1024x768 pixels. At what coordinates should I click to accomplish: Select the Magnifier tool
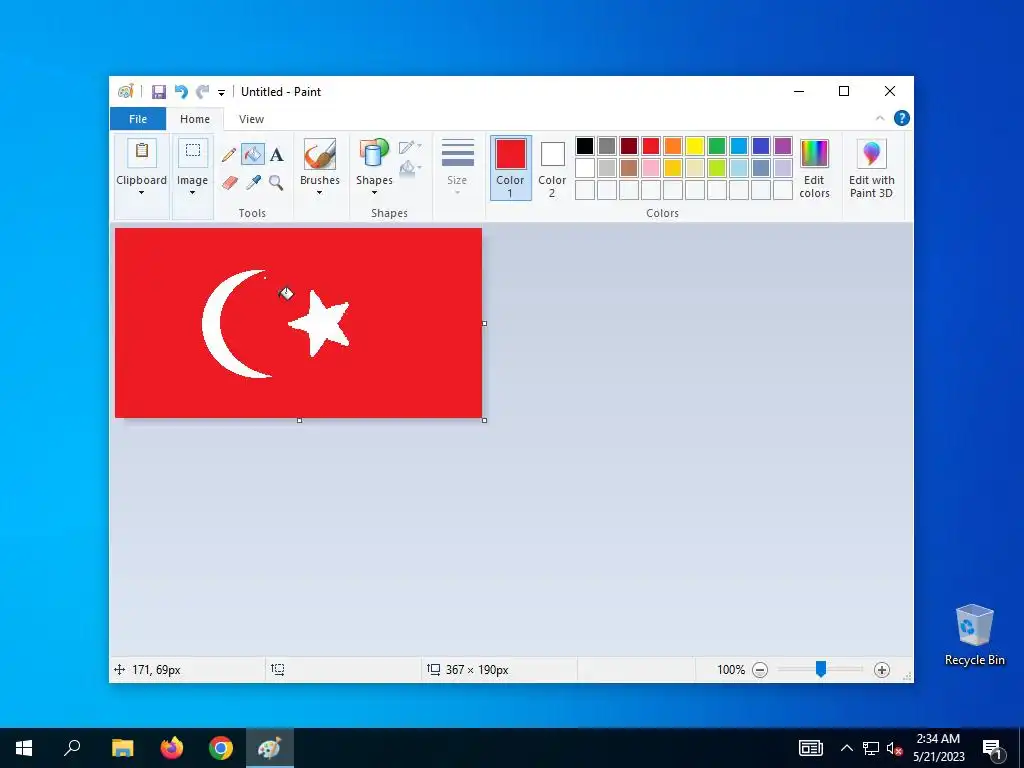click(x=276, y=182)
